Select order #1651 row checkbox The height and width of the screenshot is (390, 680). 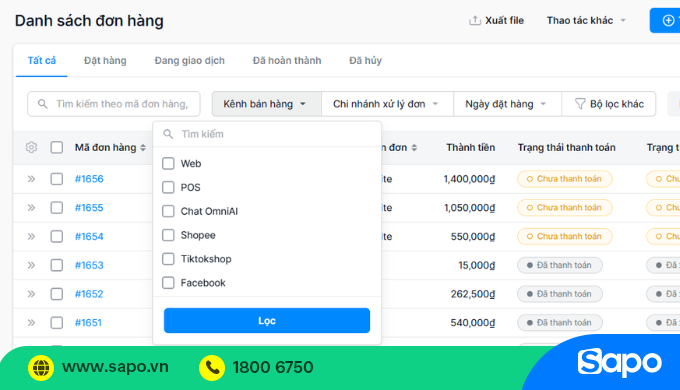[57, 323]
